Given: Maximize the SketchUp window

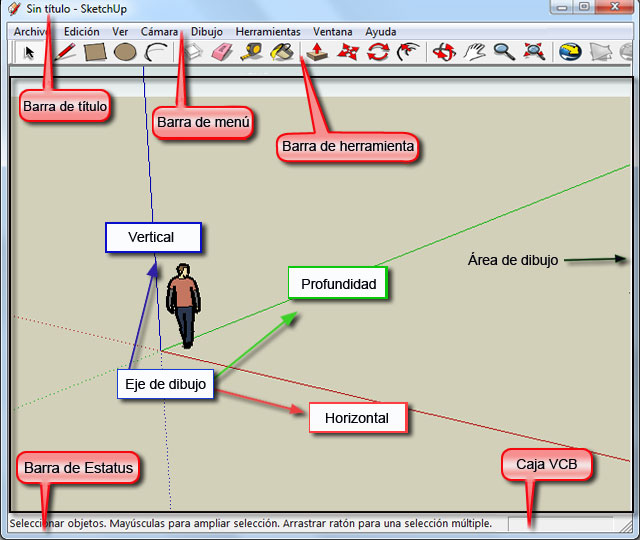Looking at the screenshot, I should pos(584,7).
